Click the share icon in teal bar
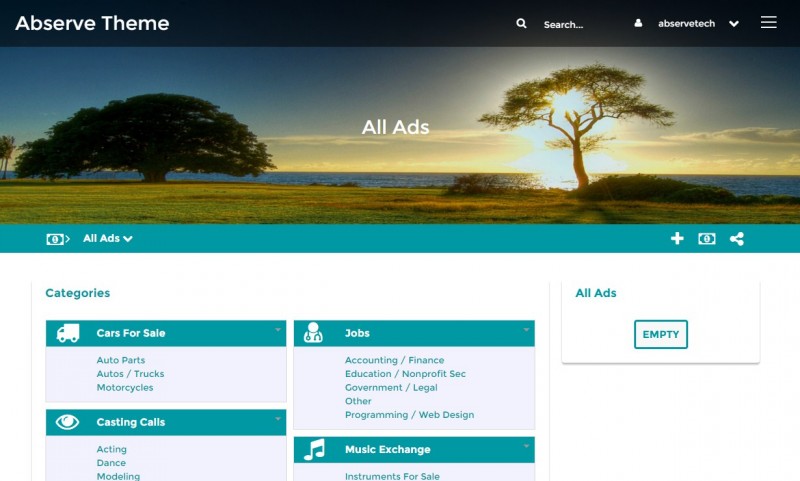This screenshot has width=800, height=481. point(737,239)
